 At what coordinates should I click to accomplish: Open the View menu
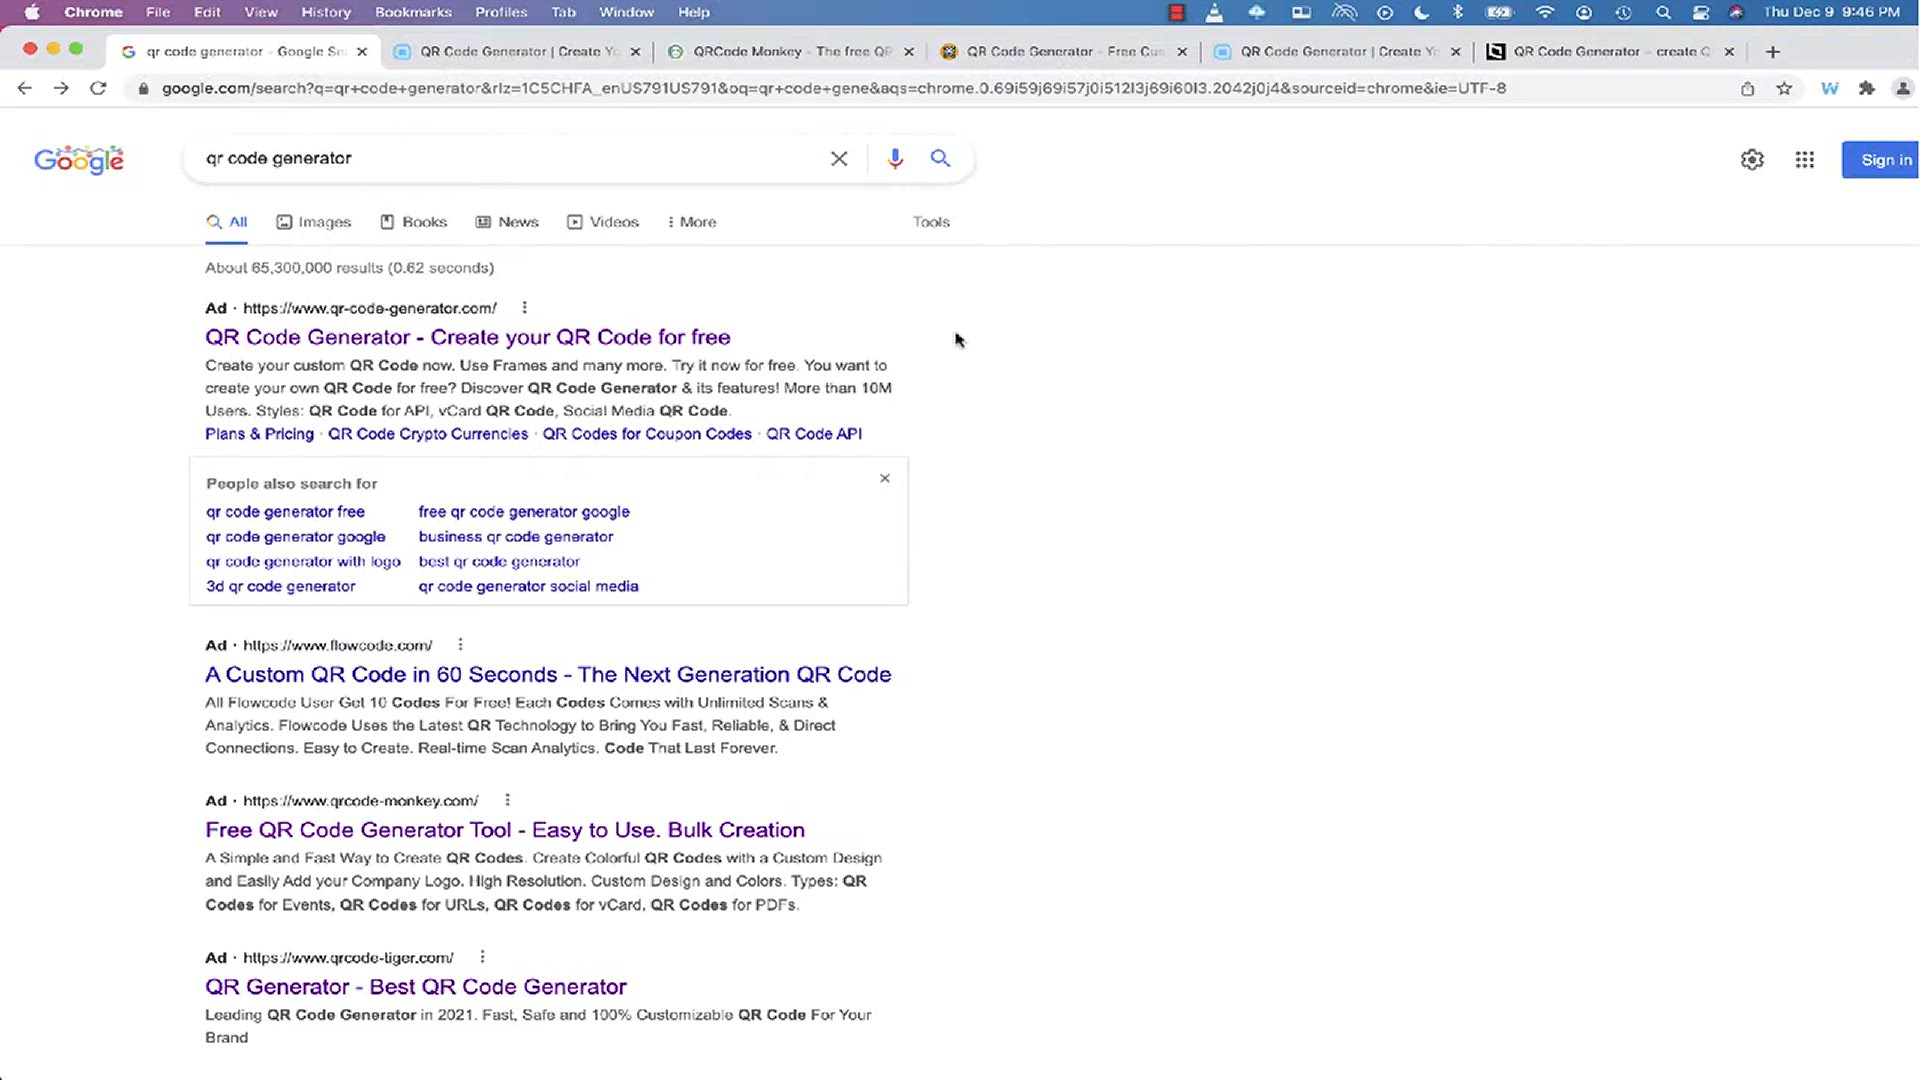coord(261,12)
